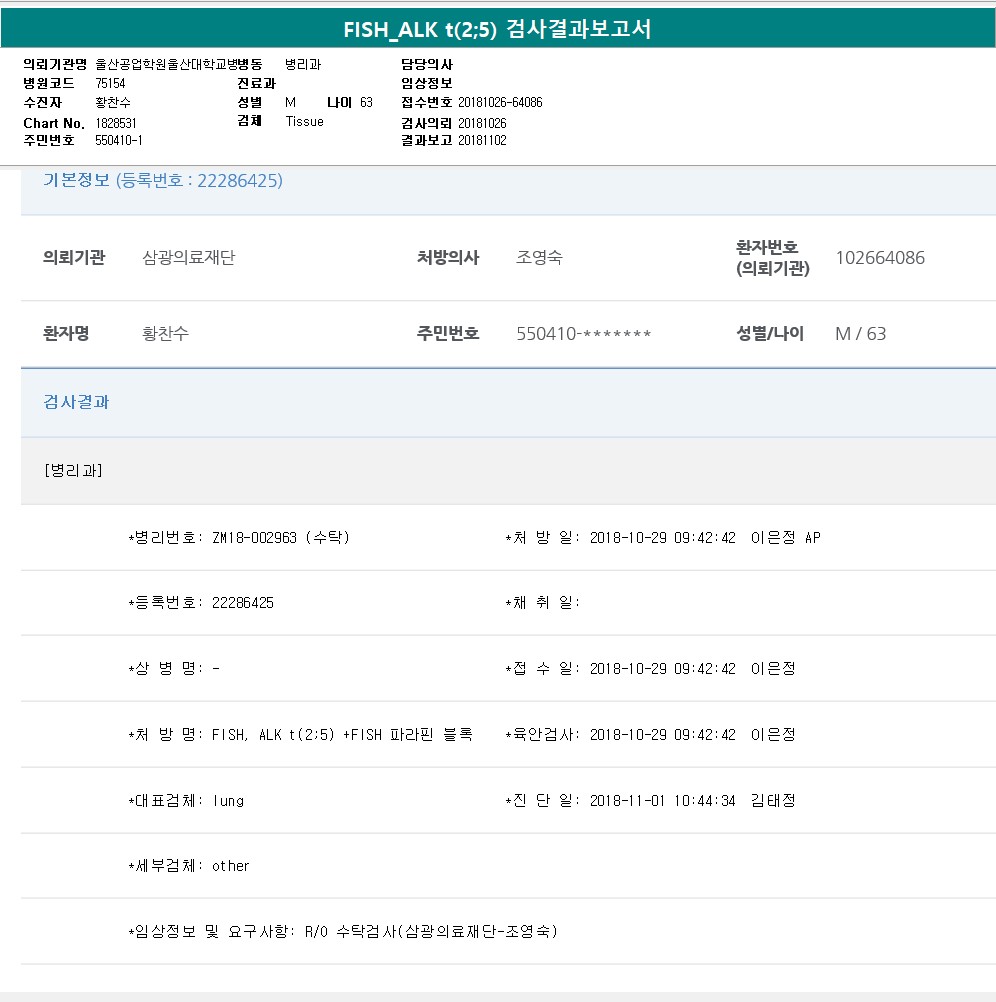This screenshot has width=996, height=1002.
Task: Select the 성별/나이 value M / 63
Action: coord(860,334)
